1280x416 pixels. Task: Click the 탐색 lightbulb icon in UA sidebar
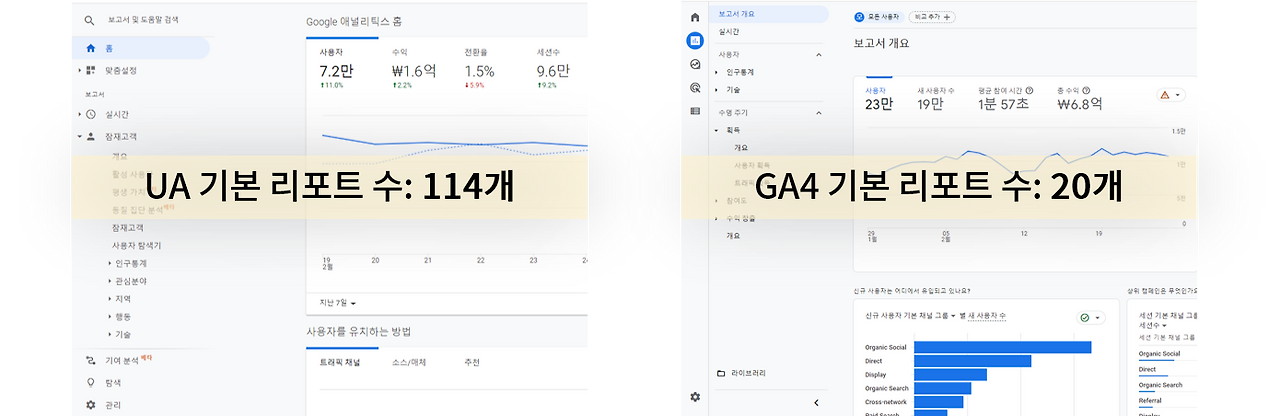point(91,382)
